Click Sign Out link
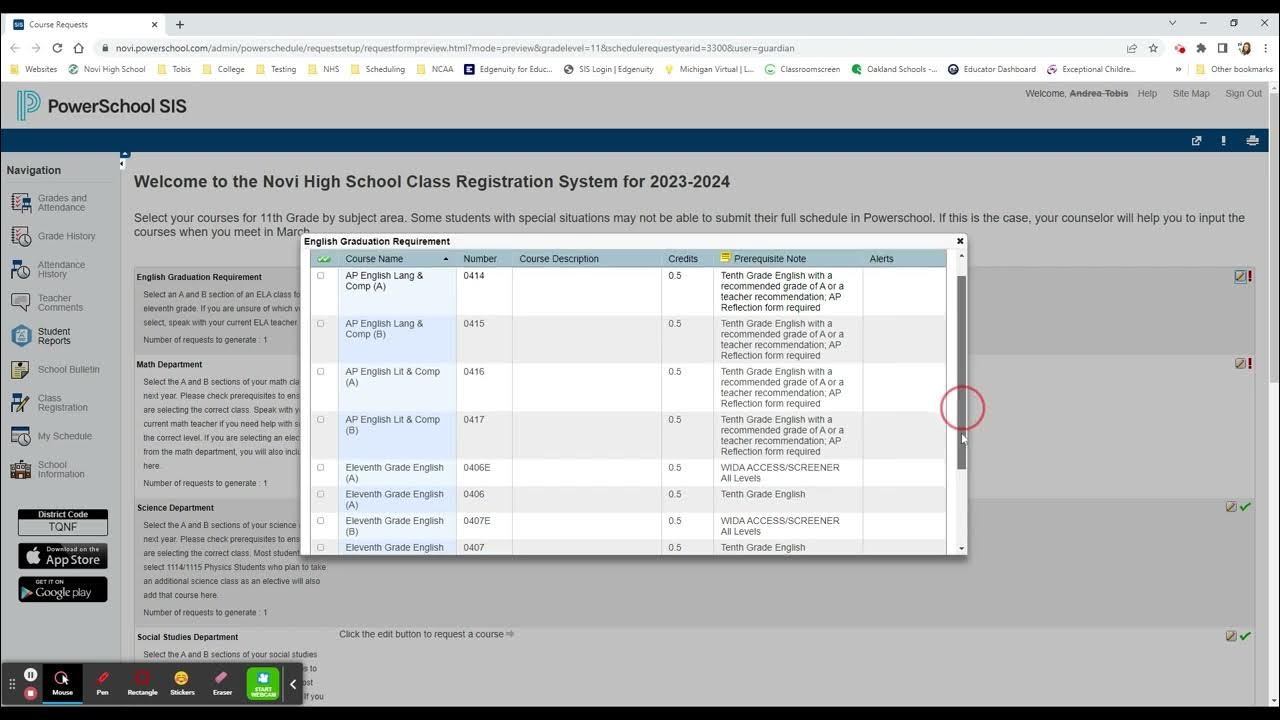1280x720 pixels. 1243,93
